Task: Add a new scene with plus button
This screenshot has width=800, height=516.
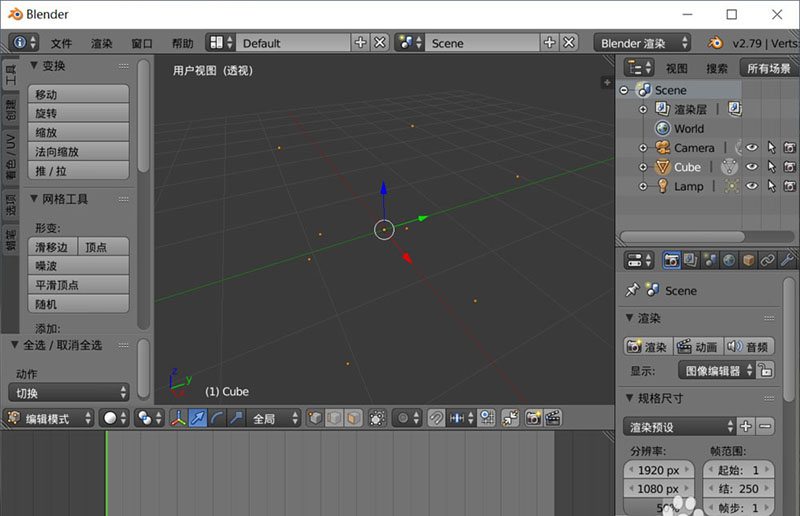Action: coord(549,43)
